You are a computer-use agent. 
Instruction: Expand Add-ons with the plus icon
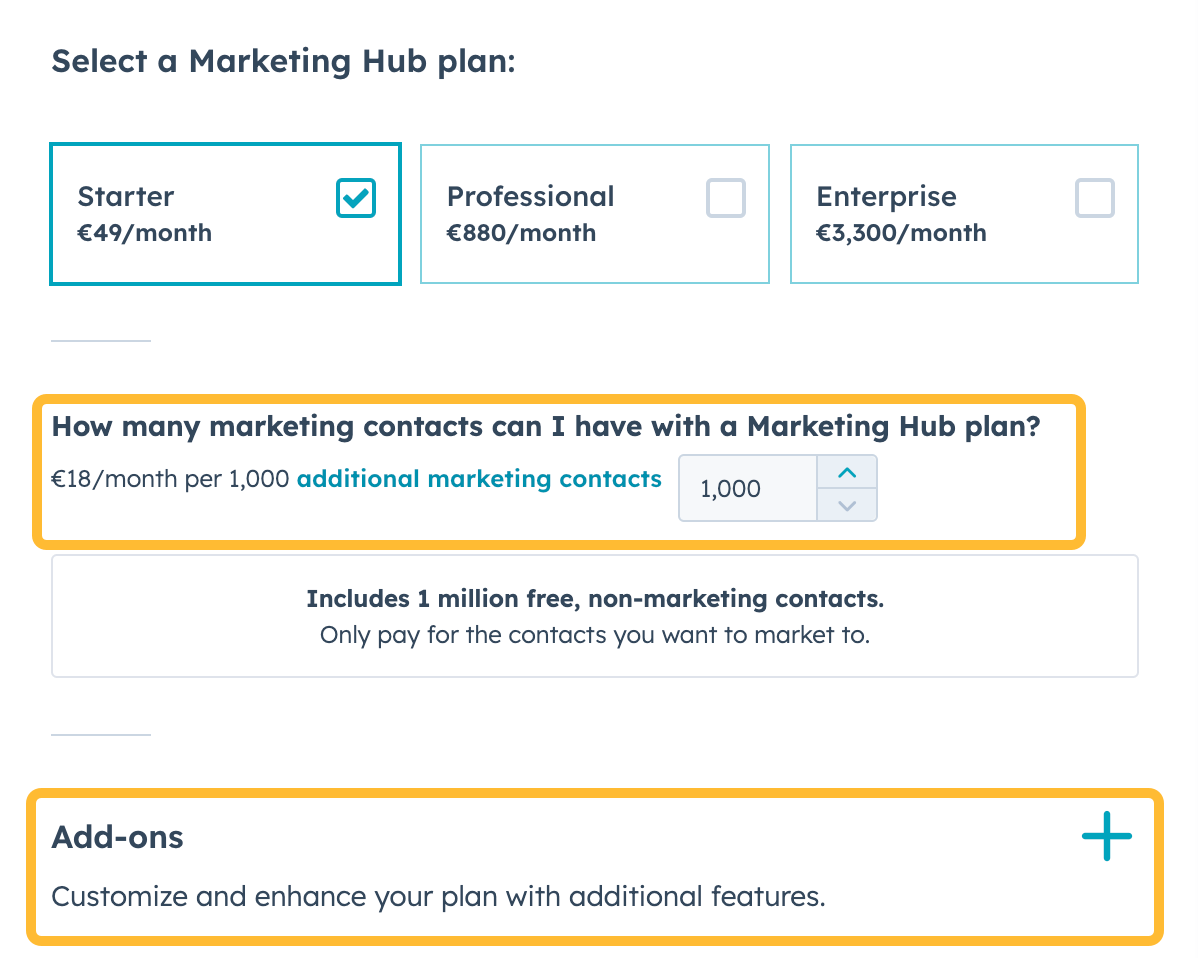point(1106,837)
